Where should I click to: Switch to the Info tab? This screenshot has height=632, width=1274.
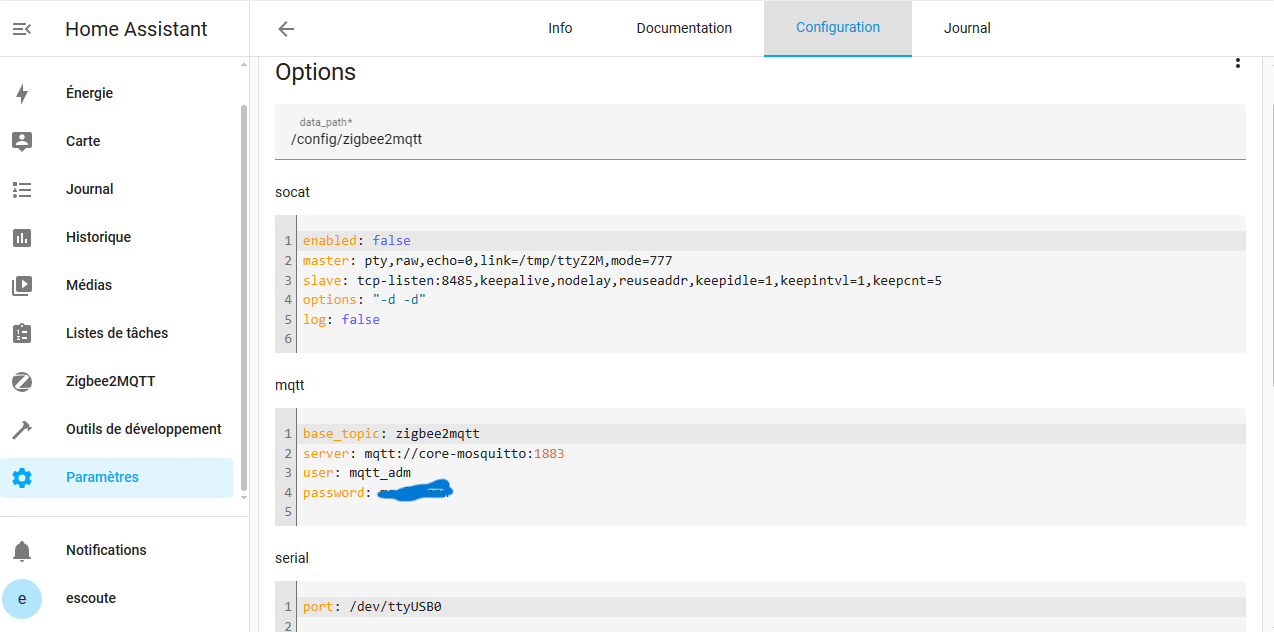(x=560, y=28)
